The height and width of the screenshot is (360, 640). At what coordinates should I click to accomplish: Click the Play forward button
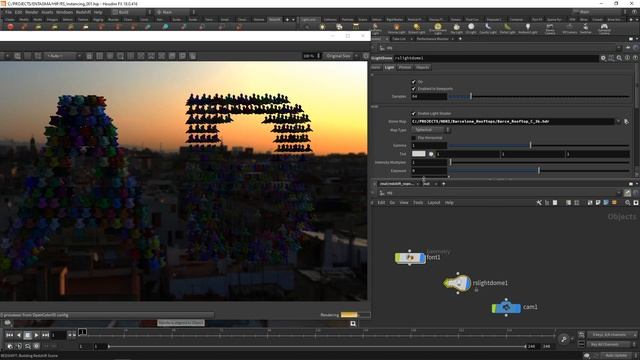tap(37, 335)
